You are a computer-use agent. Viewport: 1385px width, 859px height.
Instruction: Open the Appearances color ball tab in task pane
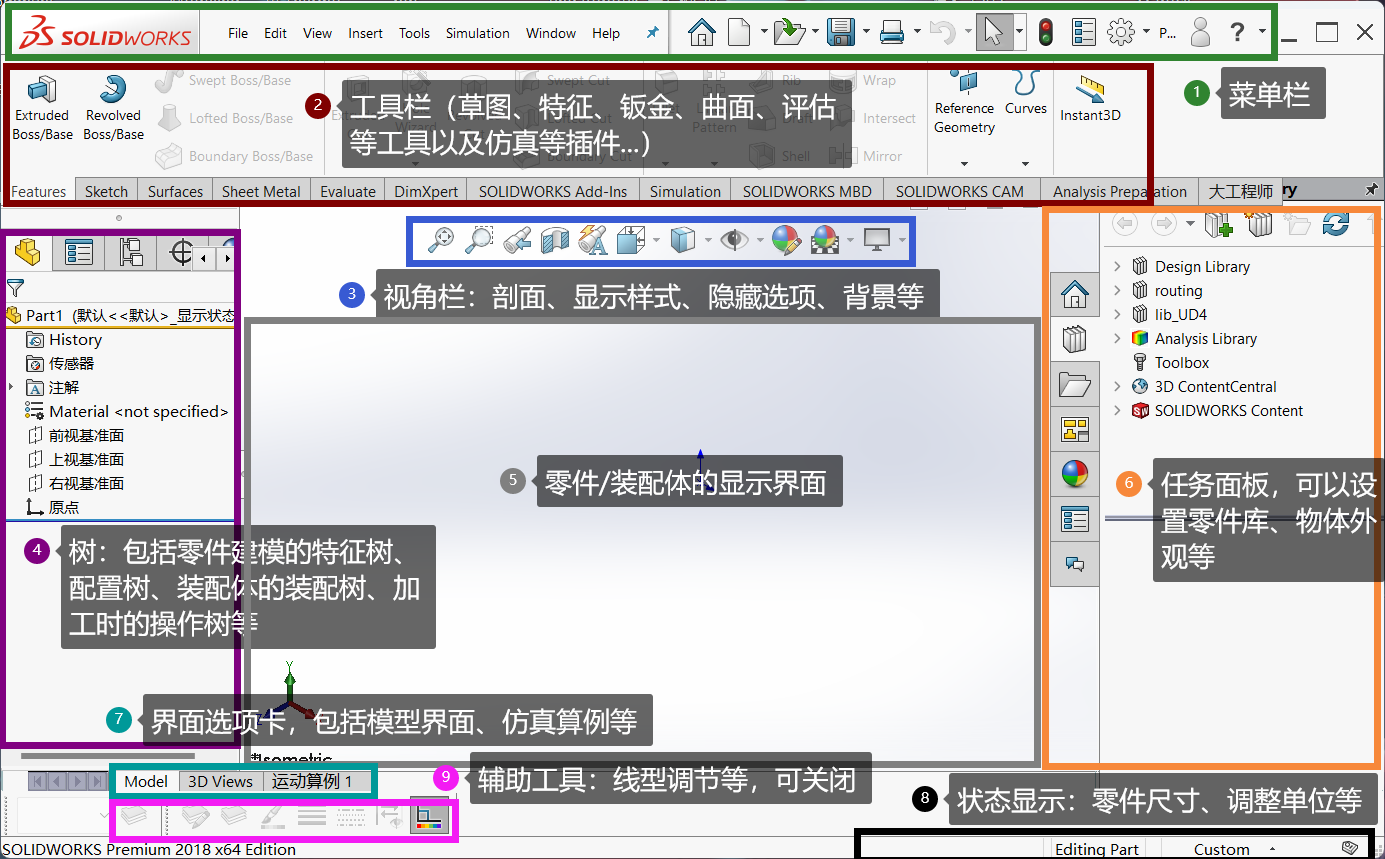1074,474
